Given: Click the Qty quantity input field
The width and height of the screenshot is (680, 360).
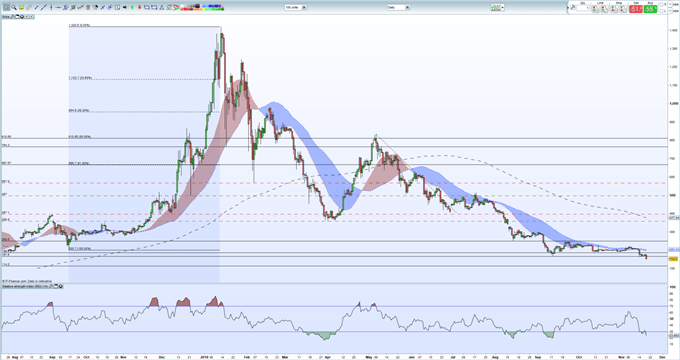Looking at the screenshot, I should coord(583,8).
